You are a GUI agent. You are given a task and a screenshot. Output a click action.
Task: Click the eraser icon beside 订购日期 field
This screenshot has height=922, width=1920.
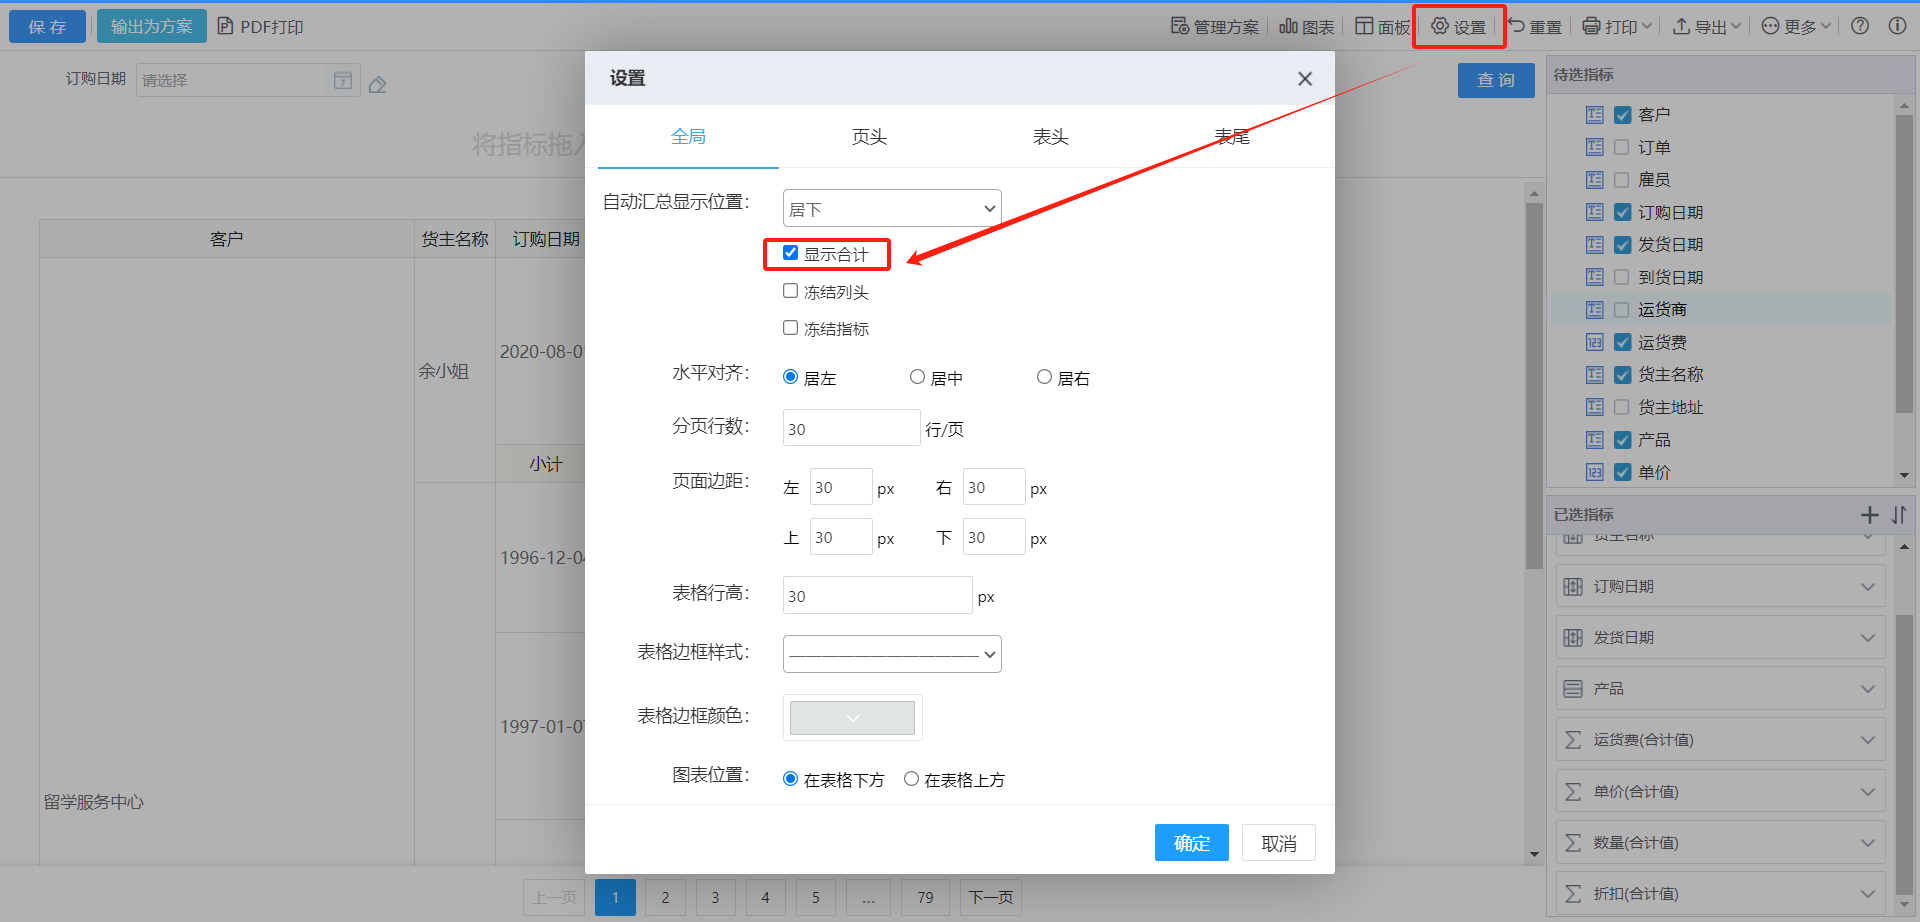tap(377, 85)
